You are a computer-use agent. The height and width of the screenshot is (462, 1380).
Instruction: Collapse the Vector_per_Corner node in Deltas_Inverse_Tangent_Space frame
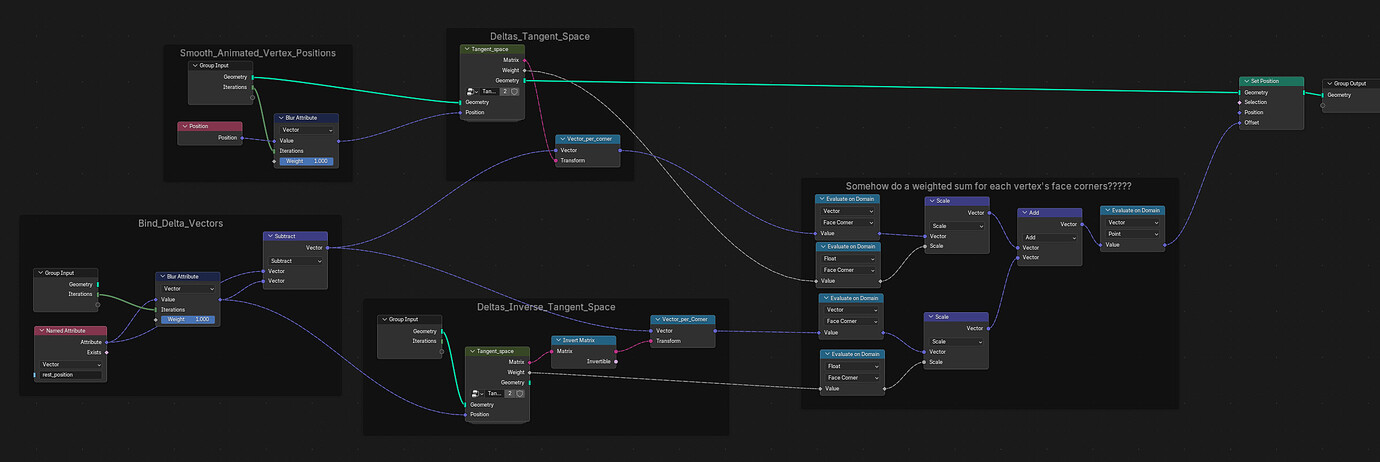pos(656,320)
